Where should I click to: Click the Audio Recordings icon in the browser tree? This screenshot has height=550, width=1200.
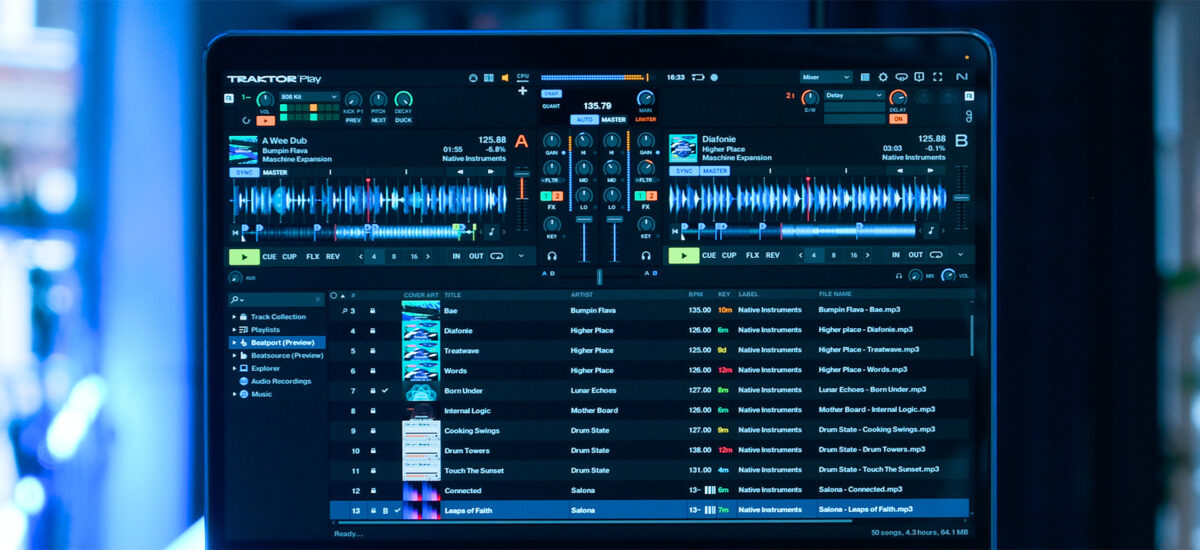243,381
